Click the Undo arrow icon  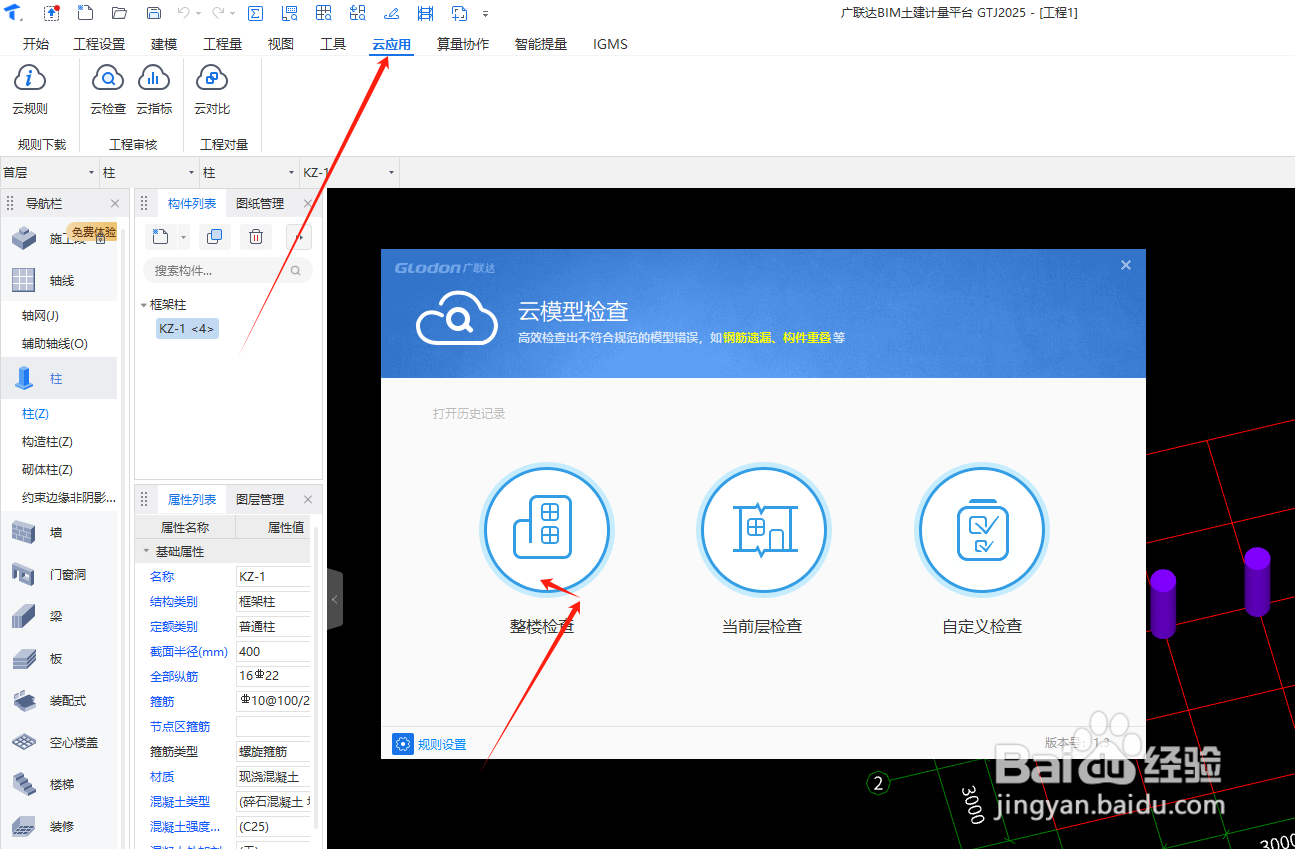(x=183, y=13)
